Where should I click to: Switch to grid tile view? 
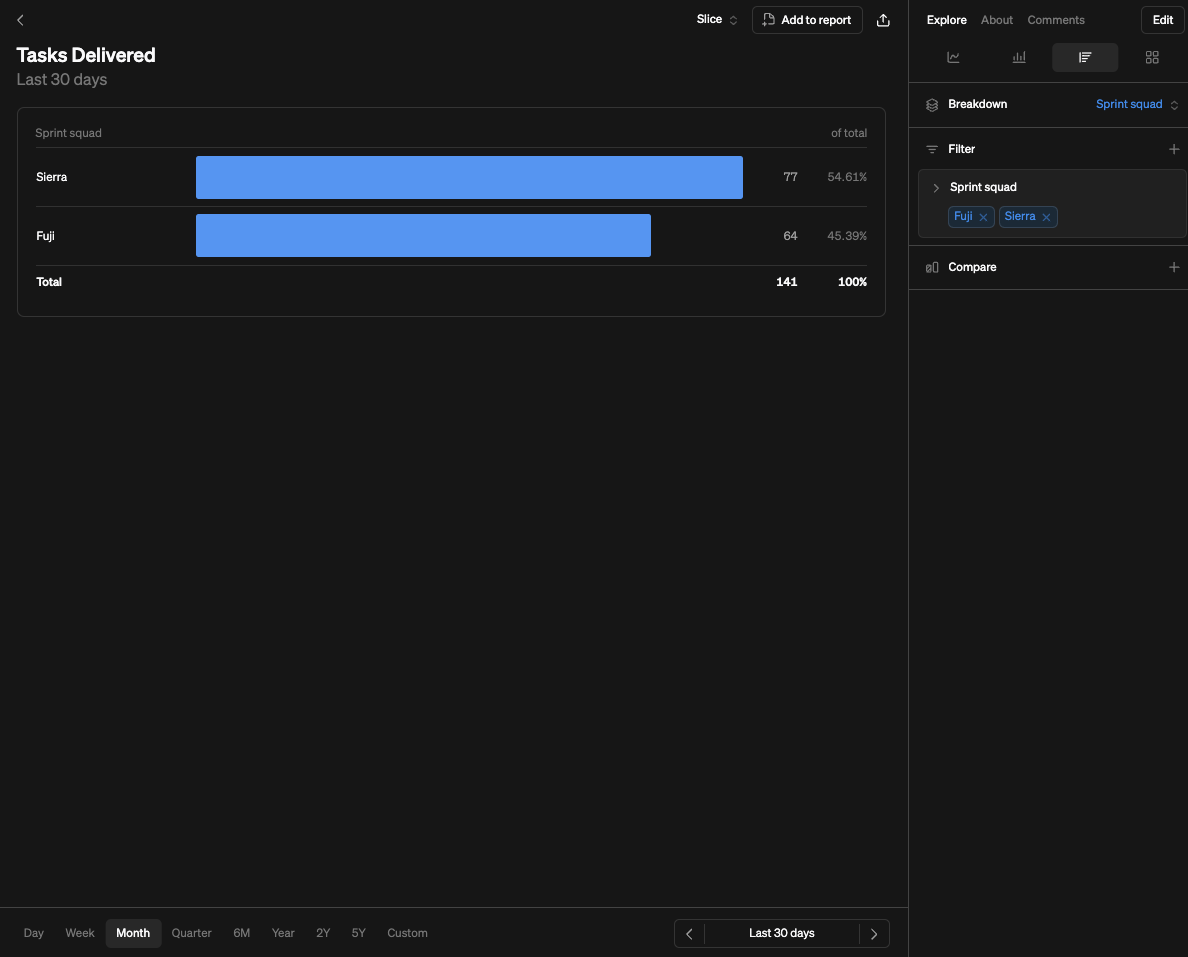click(x=1152, y=58)
